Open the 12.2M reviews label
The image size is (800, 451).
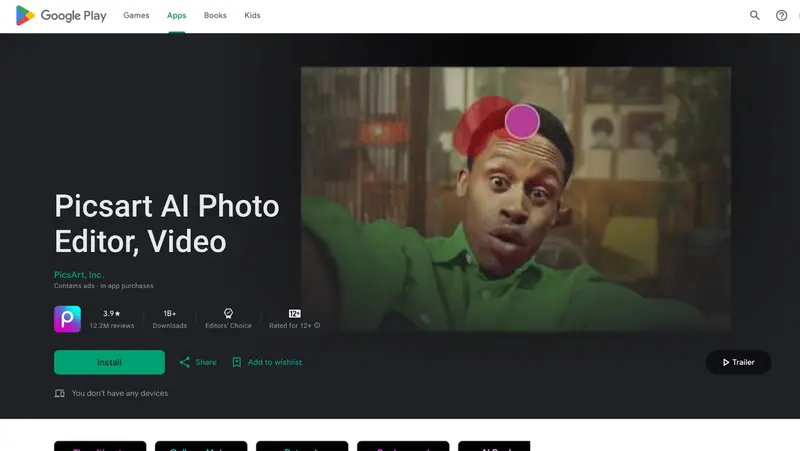point(112,325)
